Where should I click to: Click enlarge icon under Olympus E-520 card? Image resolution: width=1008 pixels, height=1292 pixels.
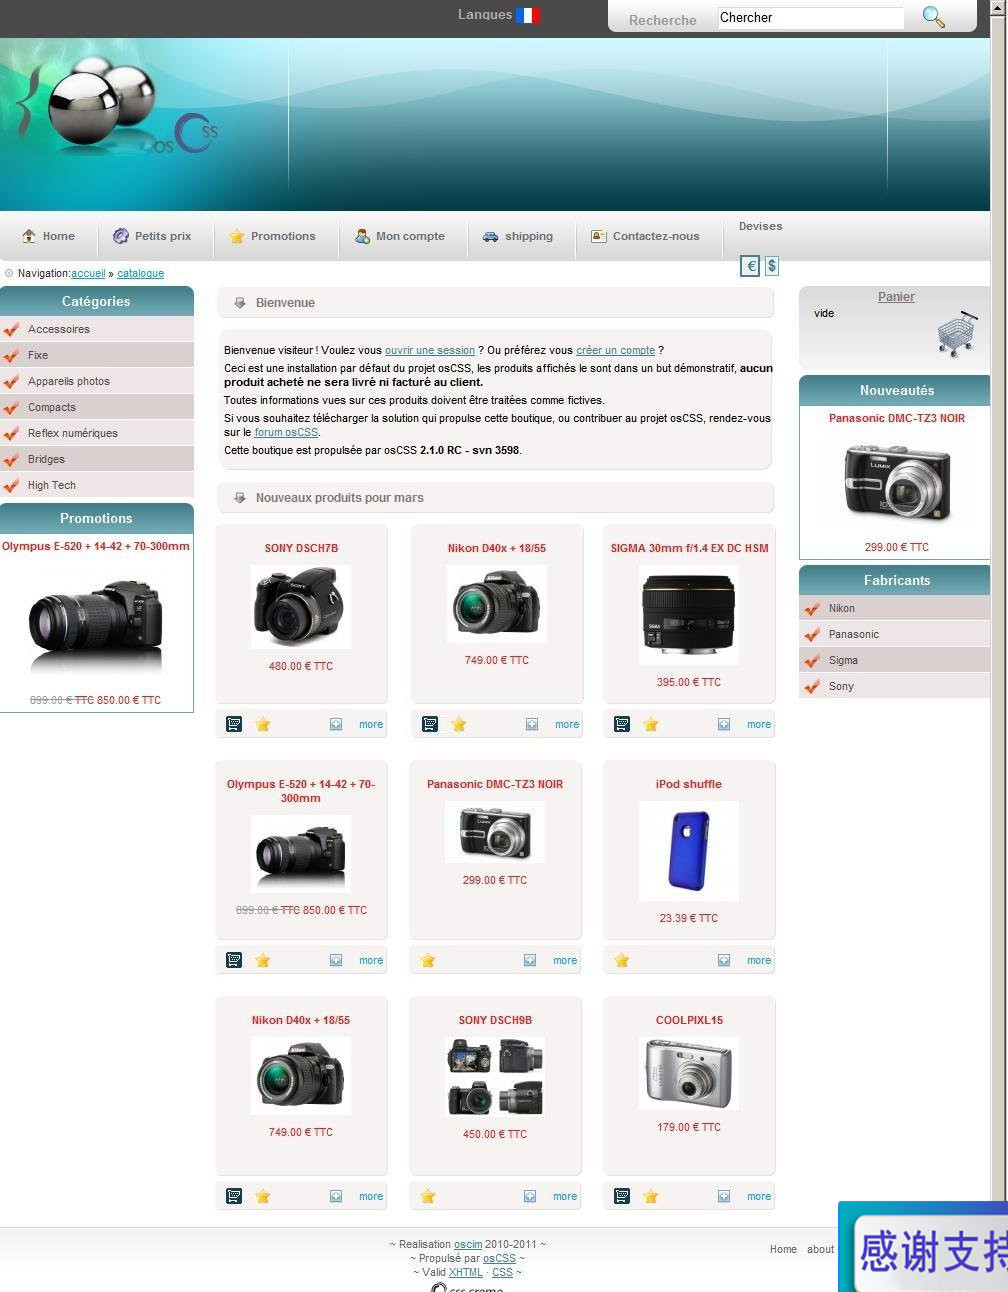click(336, 960)
